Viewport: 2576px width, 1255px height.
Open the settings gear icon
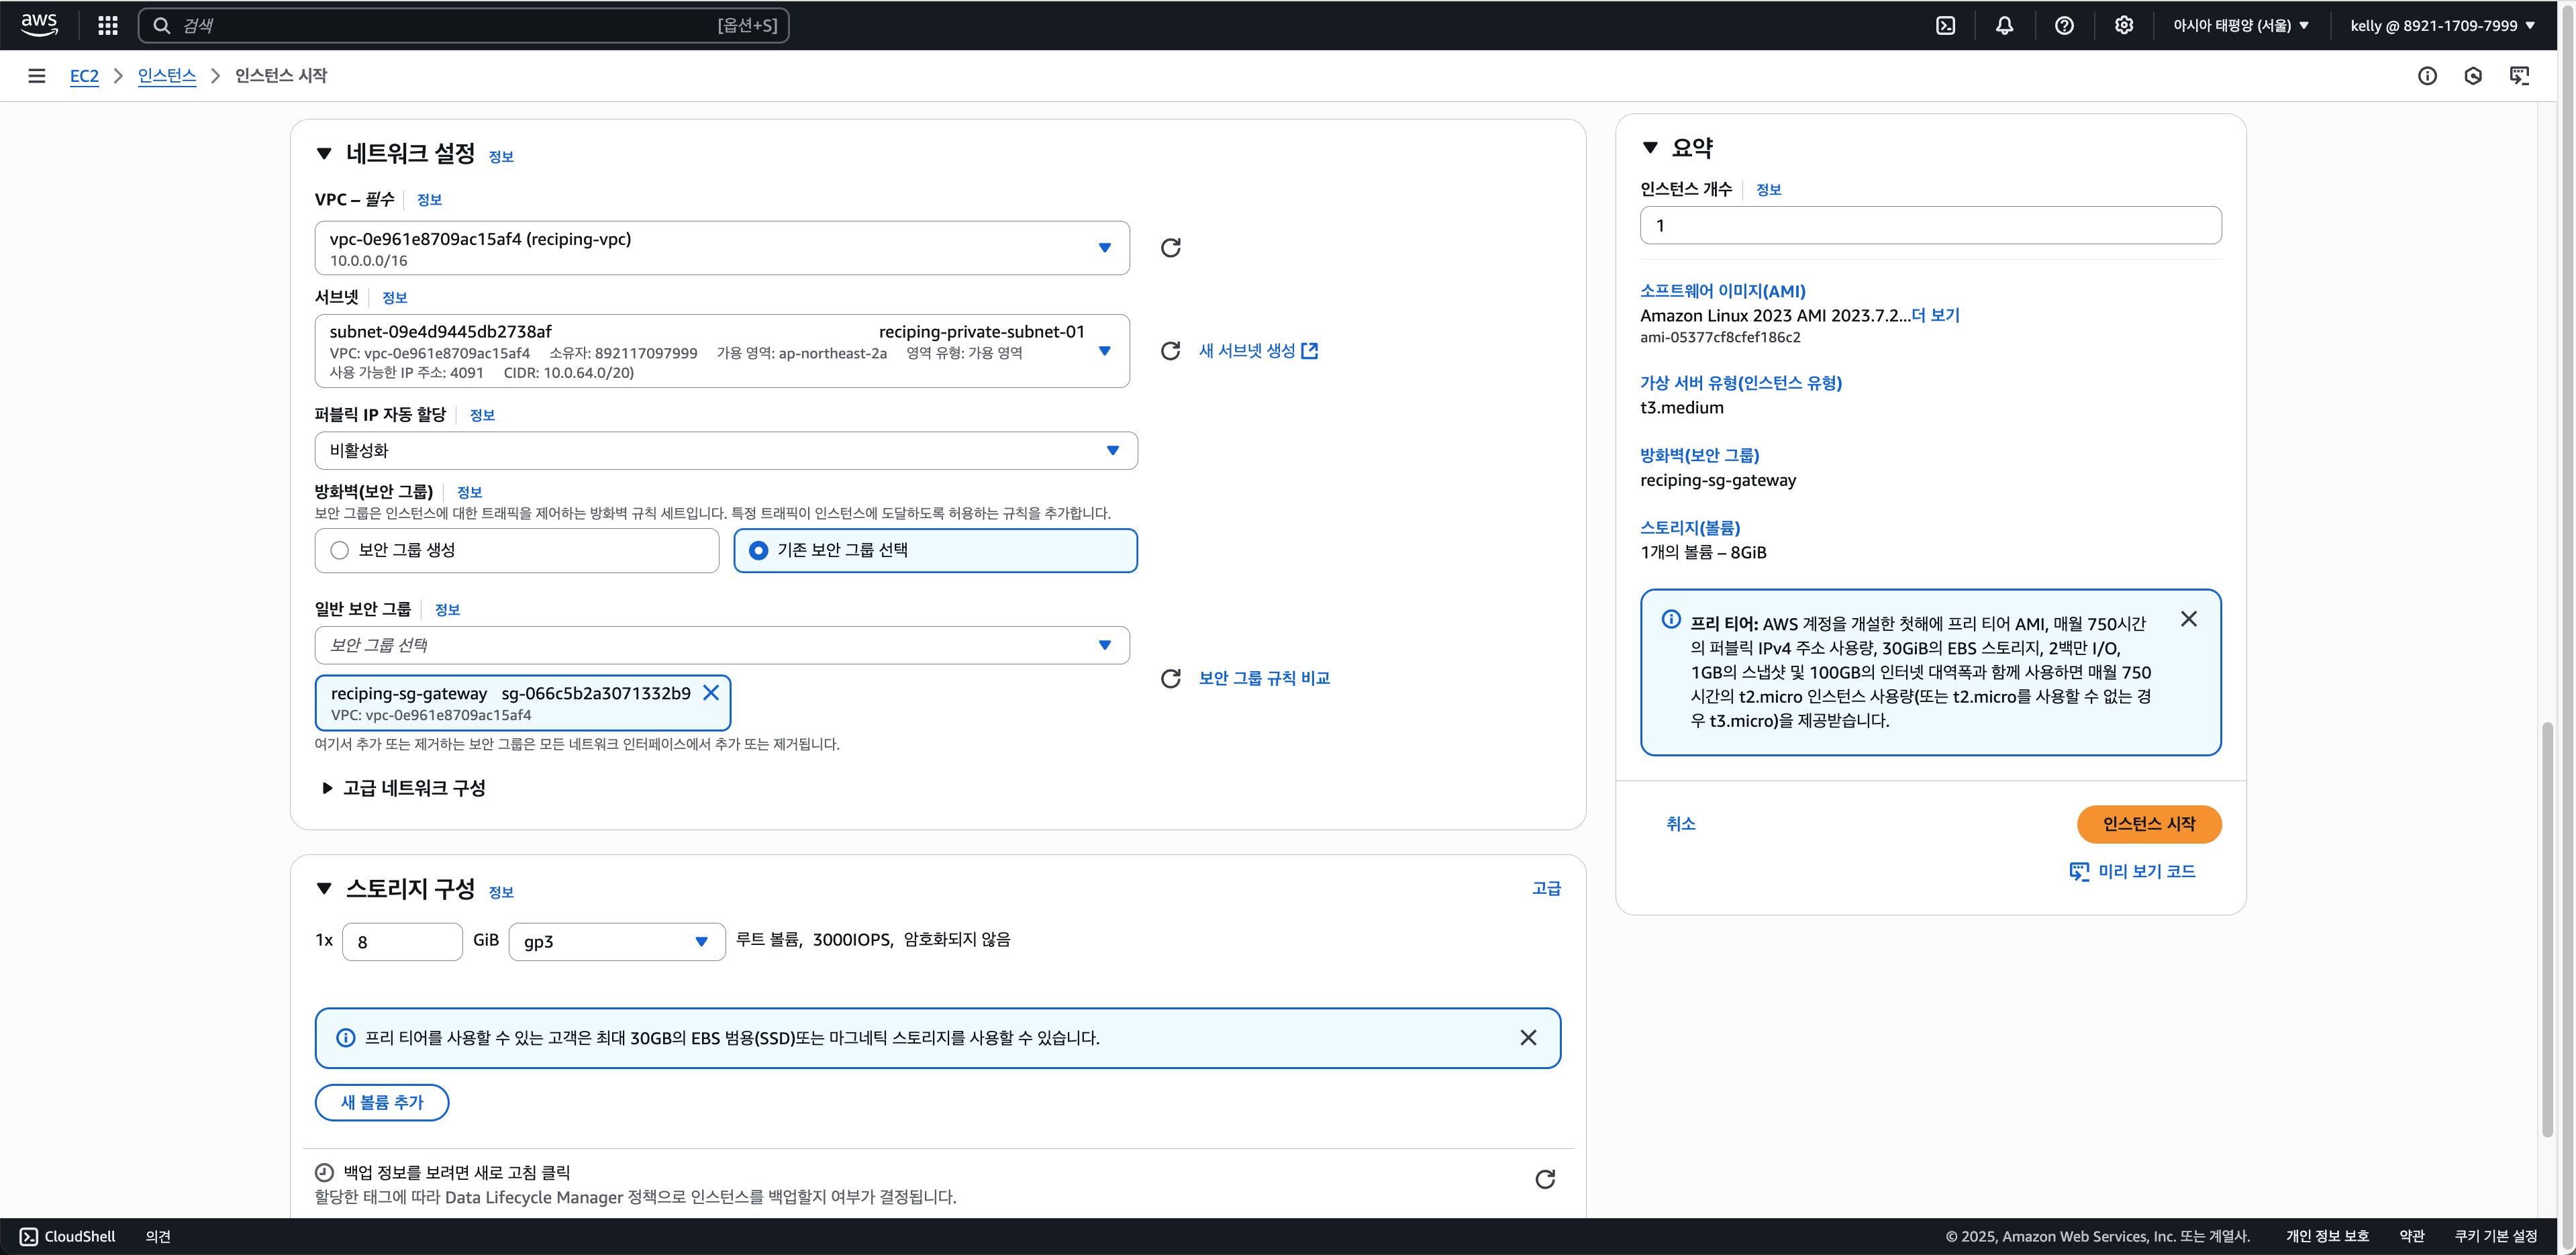2123,25
